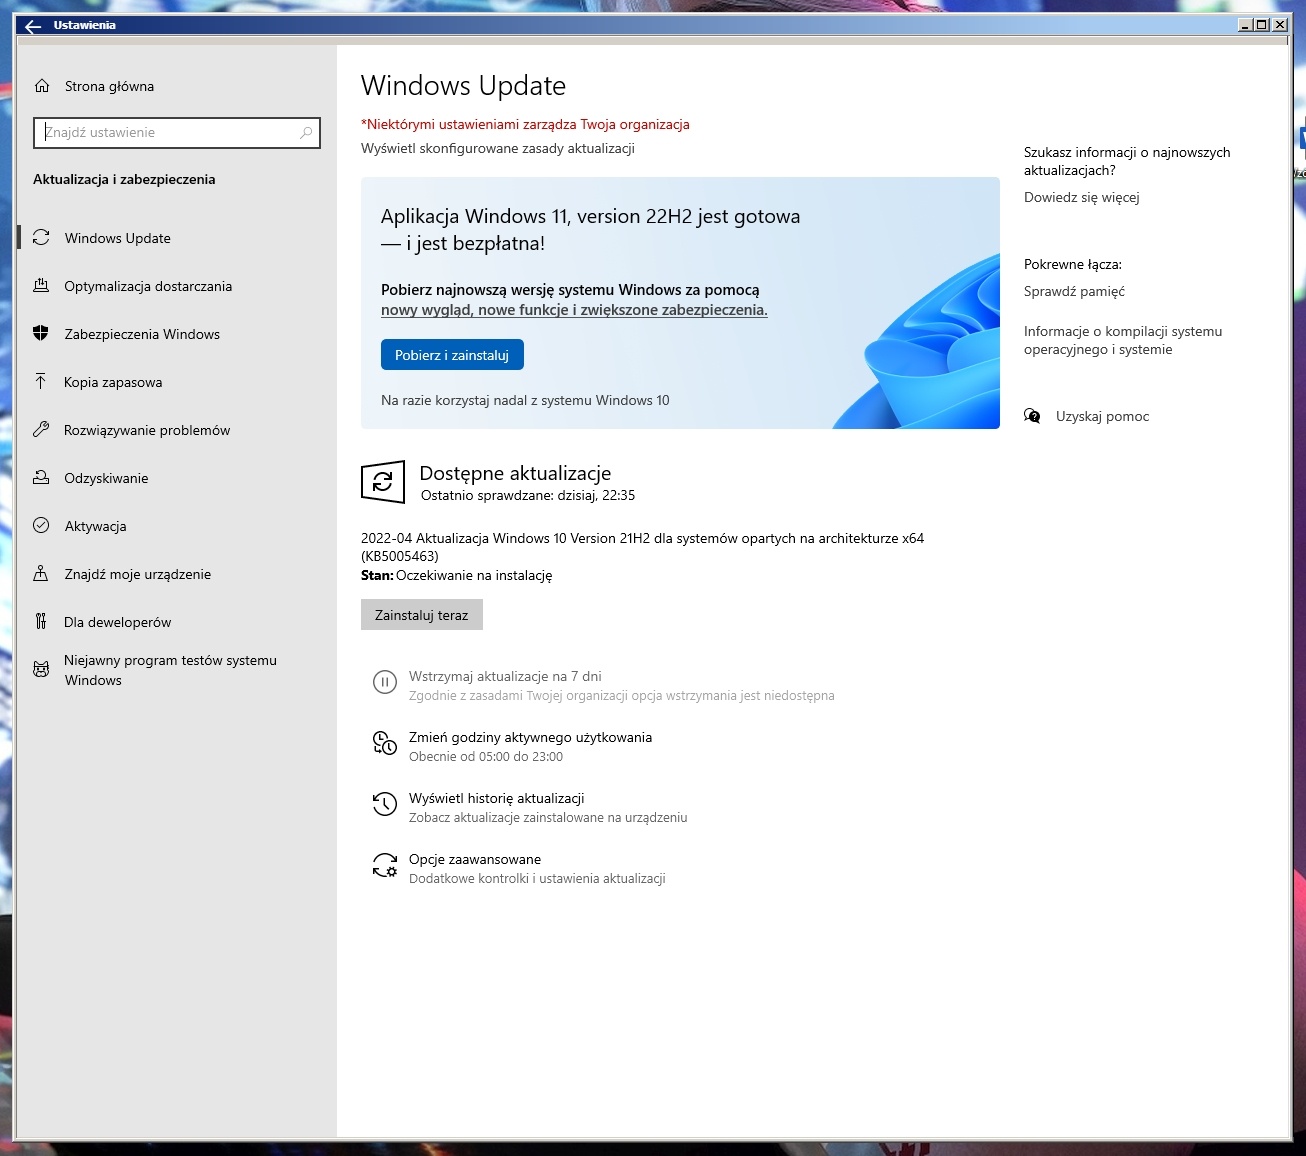Open Zmień godziny aktywnego użytkowania

(x=530, y=737)
